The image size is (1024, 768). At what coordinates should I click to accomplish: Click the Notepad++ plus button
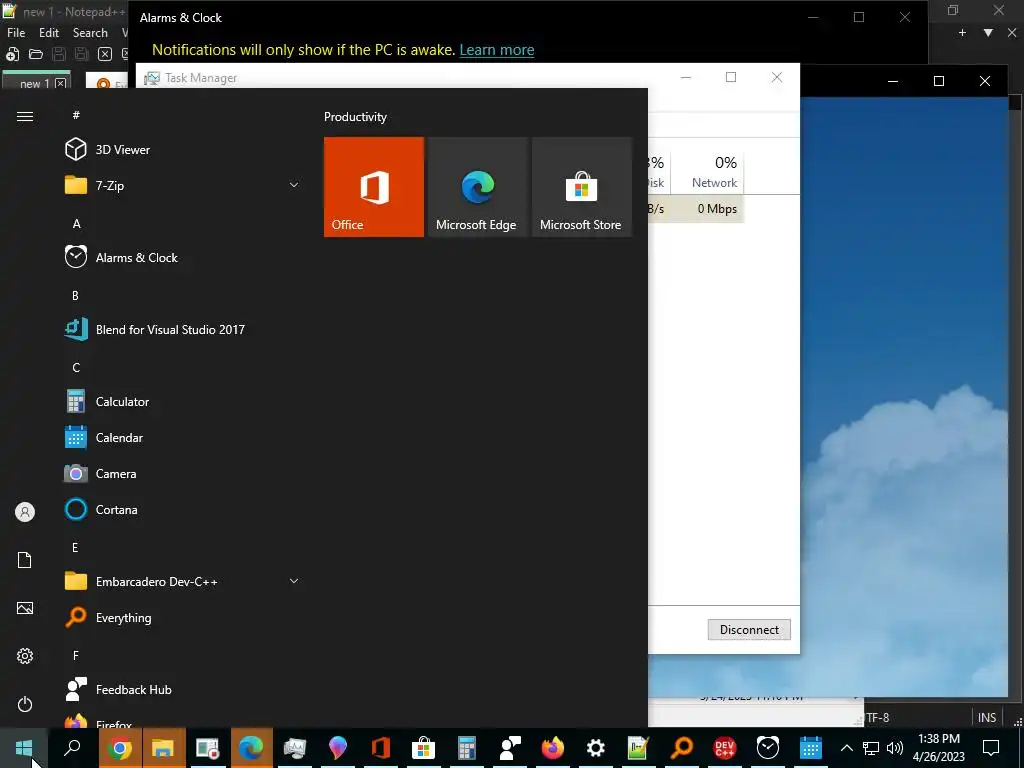click(962, 33)
